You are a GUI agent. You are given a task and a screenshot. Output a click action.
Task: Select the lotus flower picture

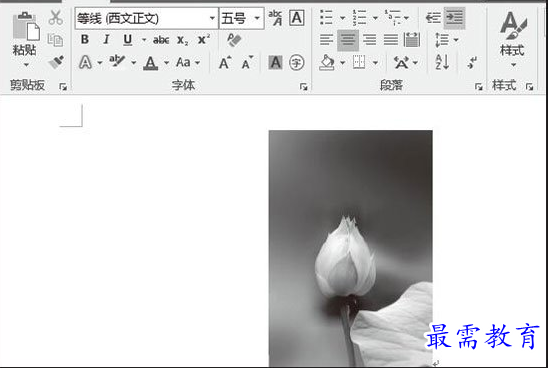tap(351, 248)
